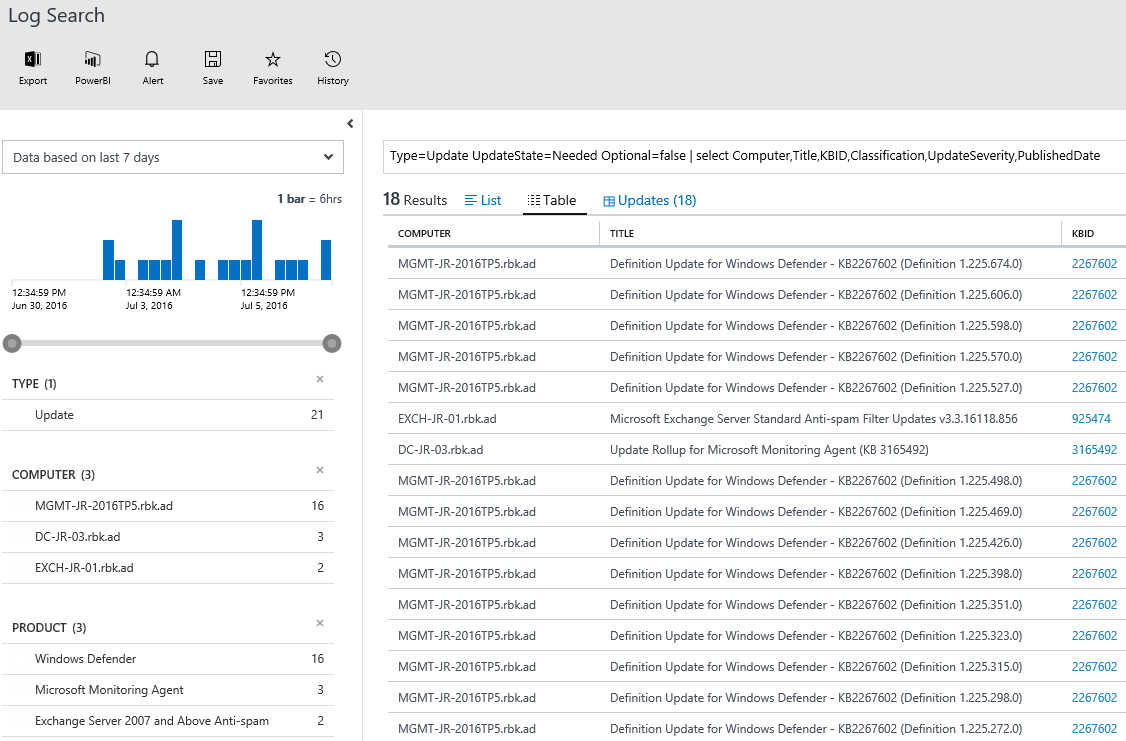Screen dimensions: 1126x741
Task: Open KBID link 925474
Action: click(1092, 419)
